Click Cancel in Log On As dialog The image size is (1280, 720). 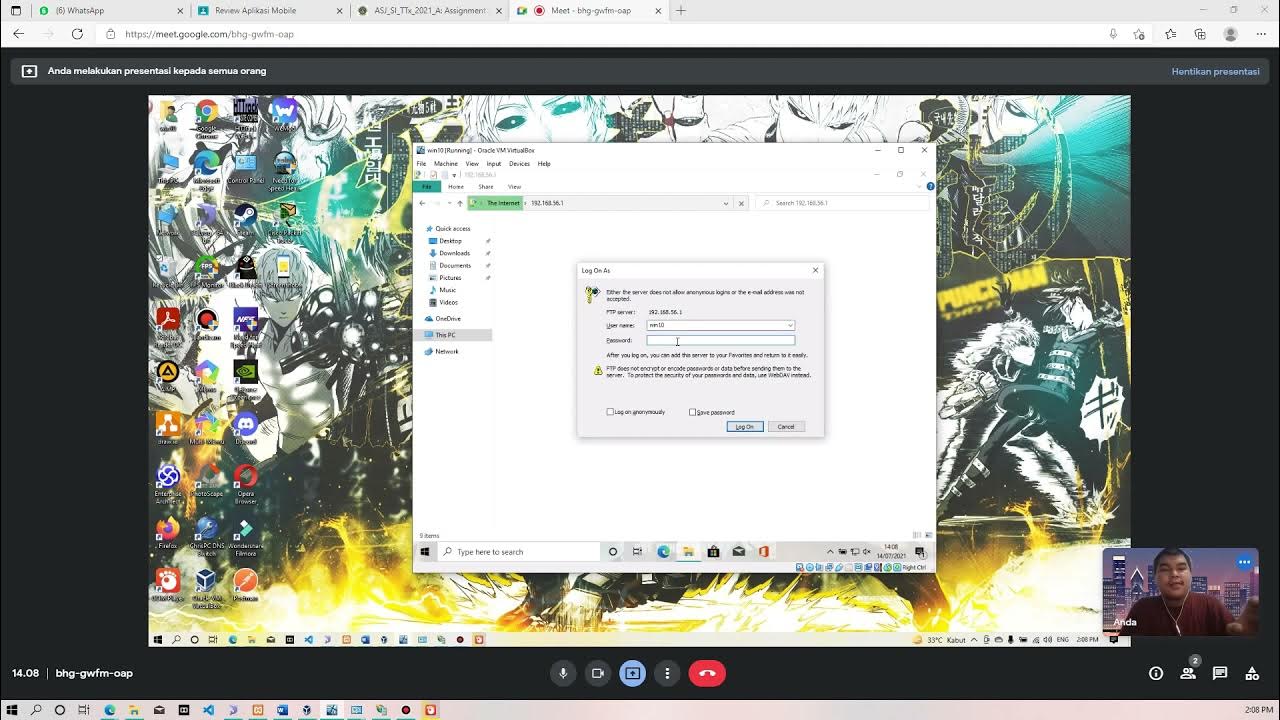(786, 427)
